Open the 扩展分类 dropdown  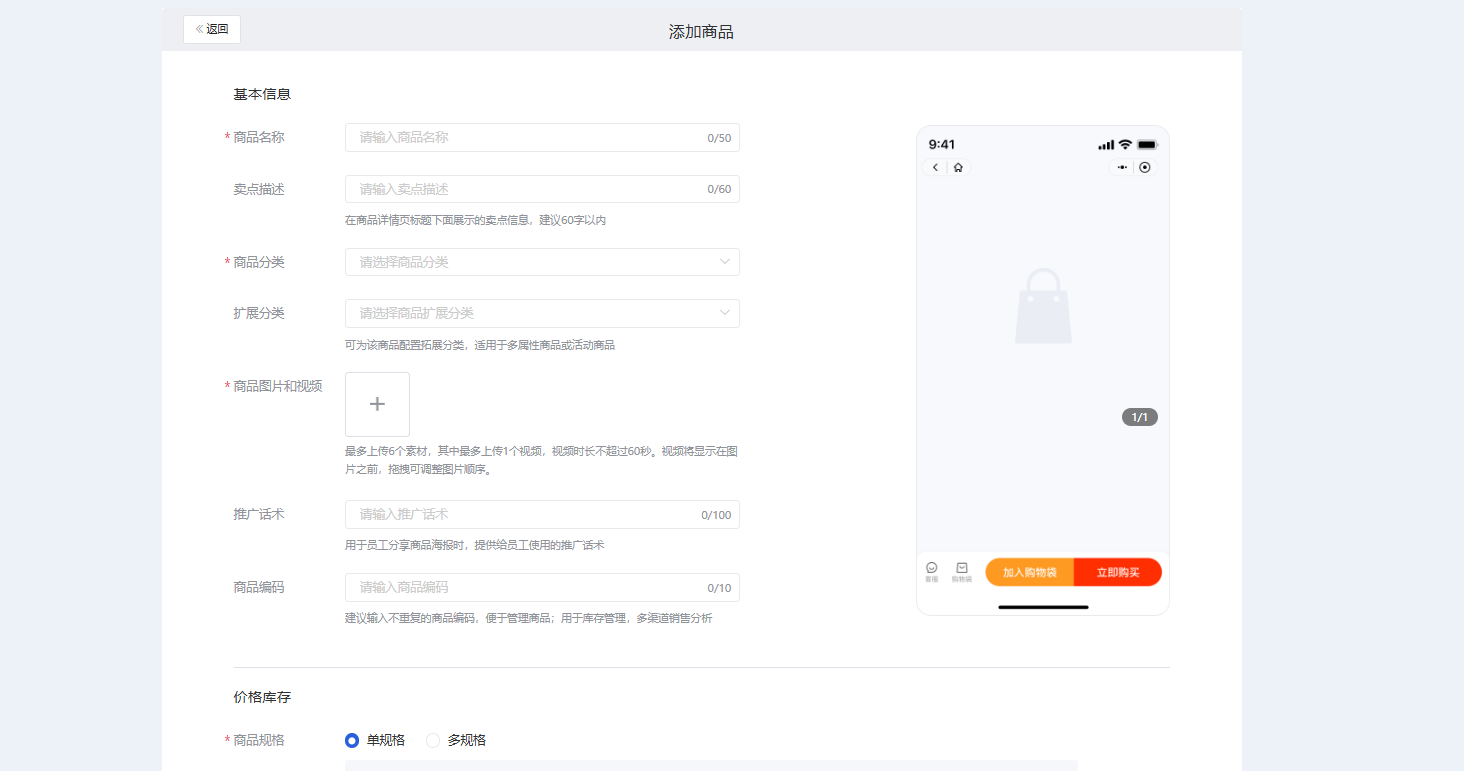pos(542,313)
